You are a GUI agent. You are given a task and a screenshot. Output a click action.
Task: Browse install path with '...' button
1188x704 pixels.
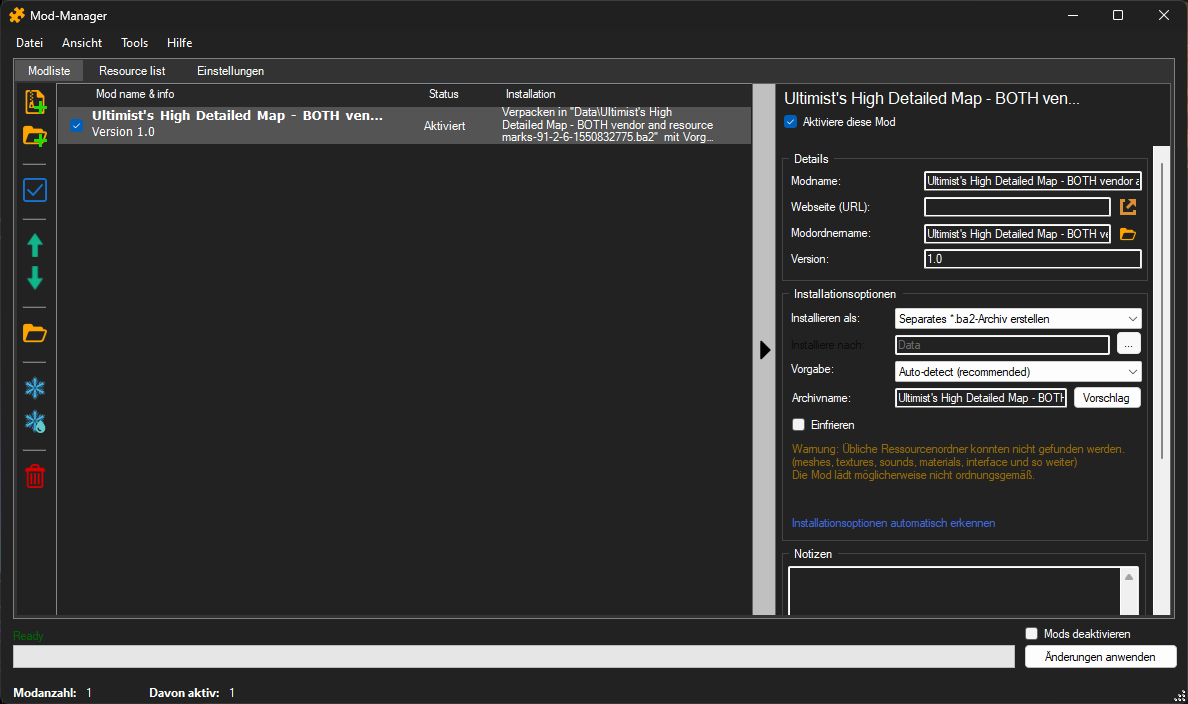click(1128, 345)
